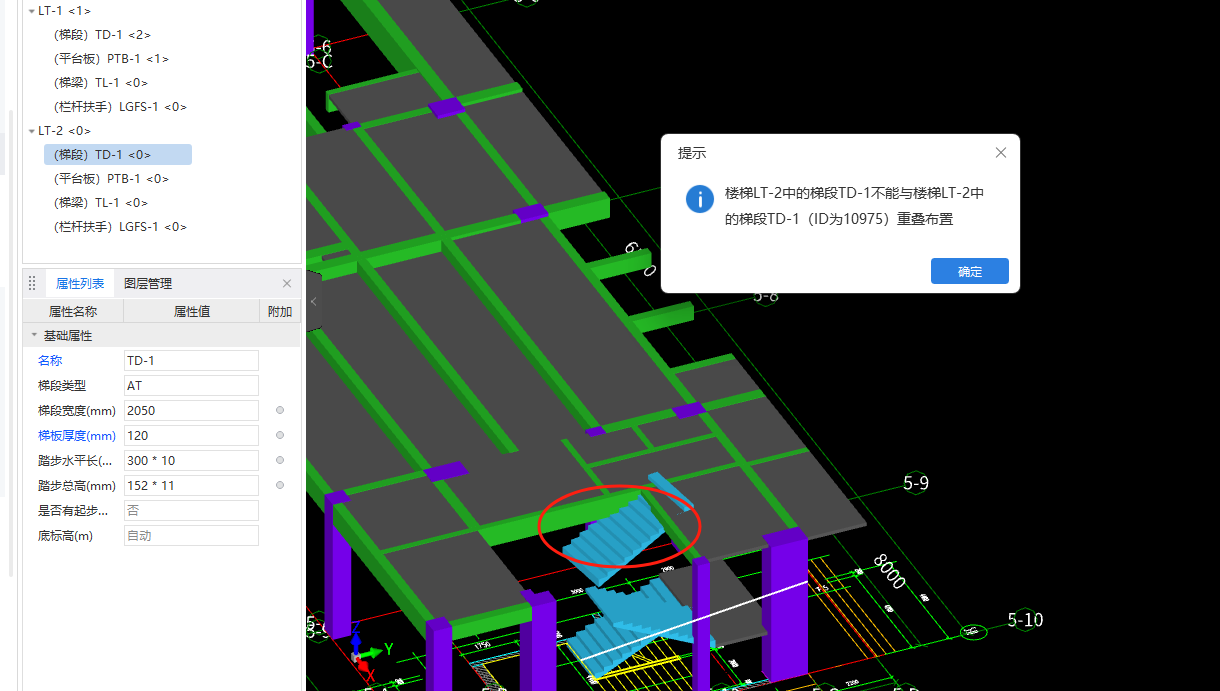Select (栏杆扶手) LGFS-1 <0> under LT-2
The image size is (1220, 691).
(120, 227)
